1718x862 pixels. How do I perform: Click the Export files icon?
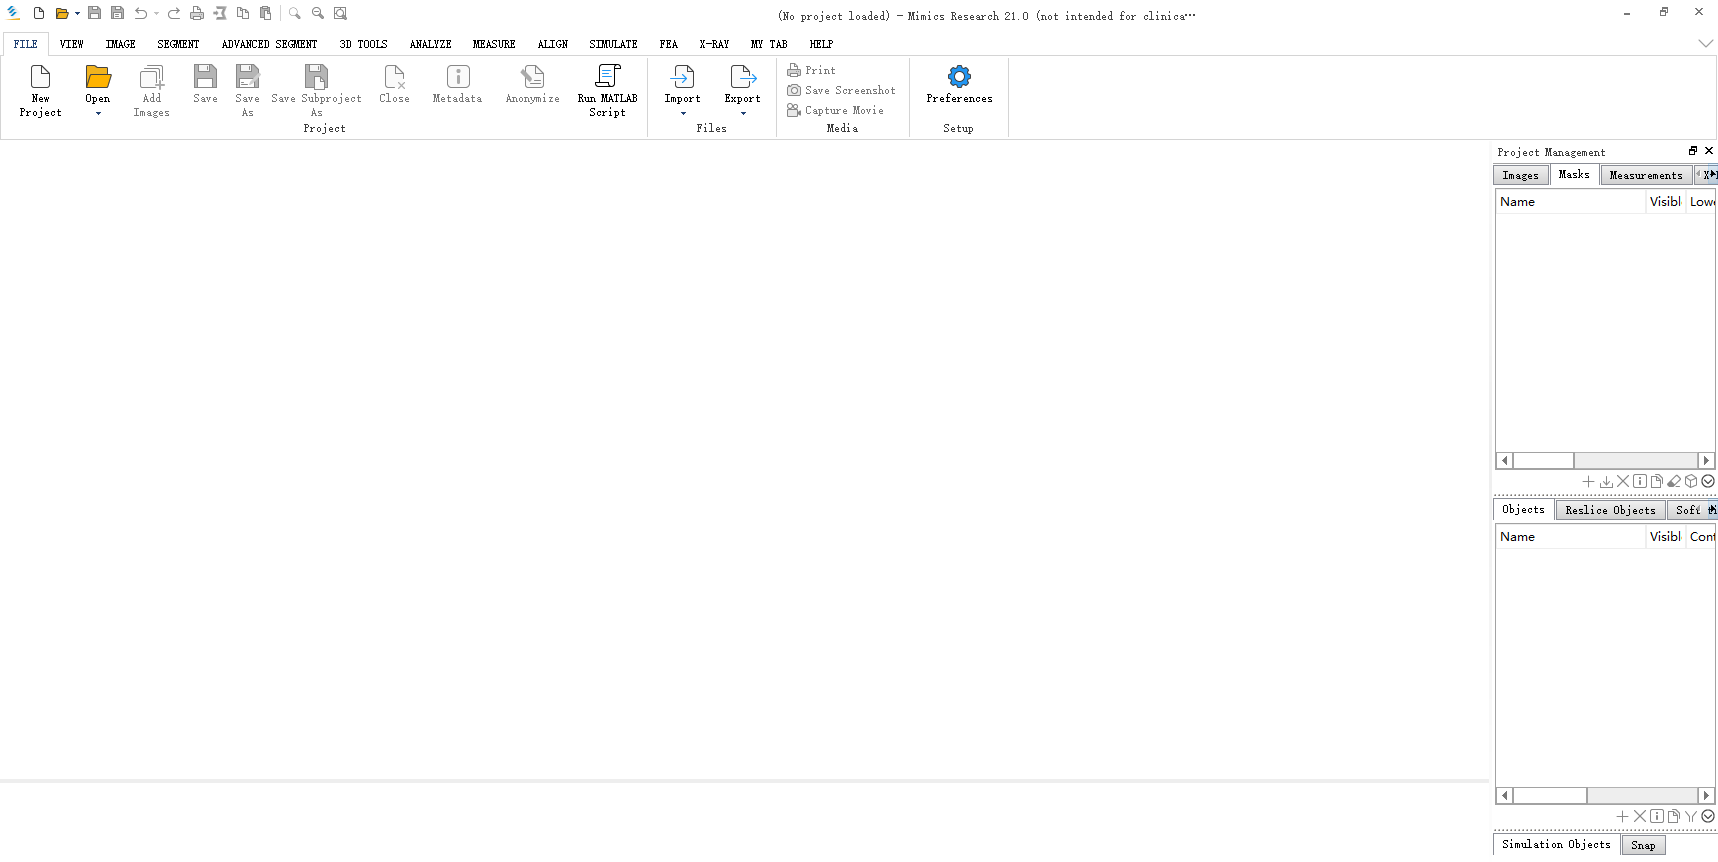(742, 78)
